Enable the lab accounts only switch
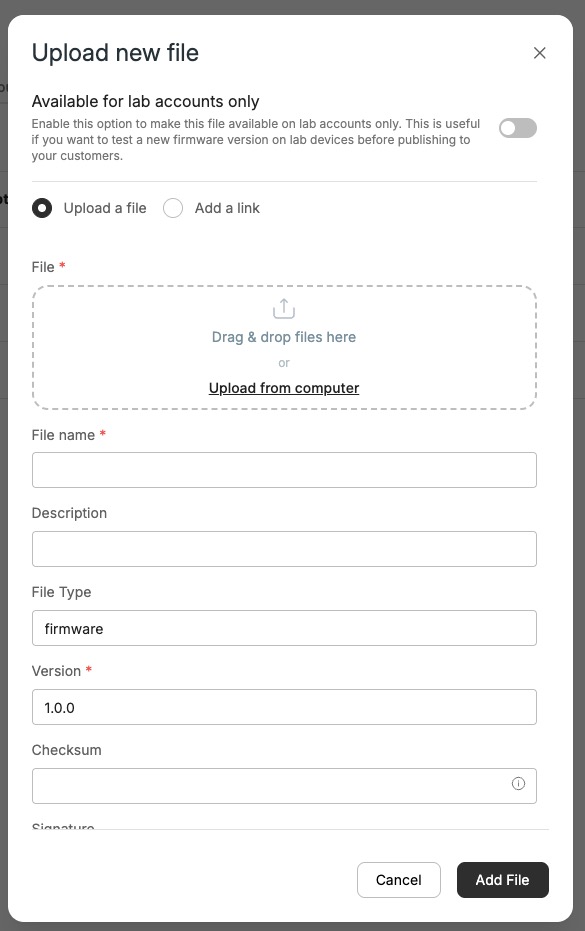The height and width of the screenshot is (931, 585). click(518, 128)
